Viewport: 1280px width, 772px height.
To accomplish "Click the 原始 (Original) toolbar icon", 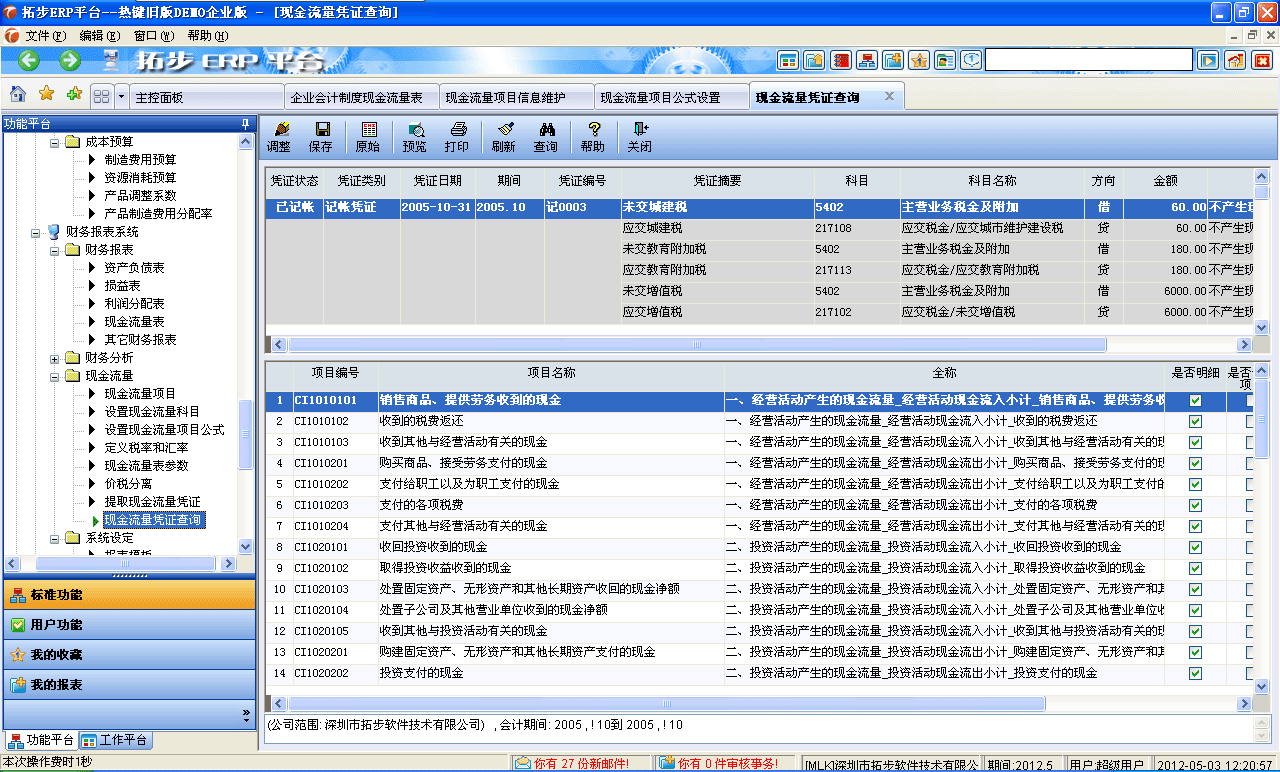I will (x=369, y=135).
